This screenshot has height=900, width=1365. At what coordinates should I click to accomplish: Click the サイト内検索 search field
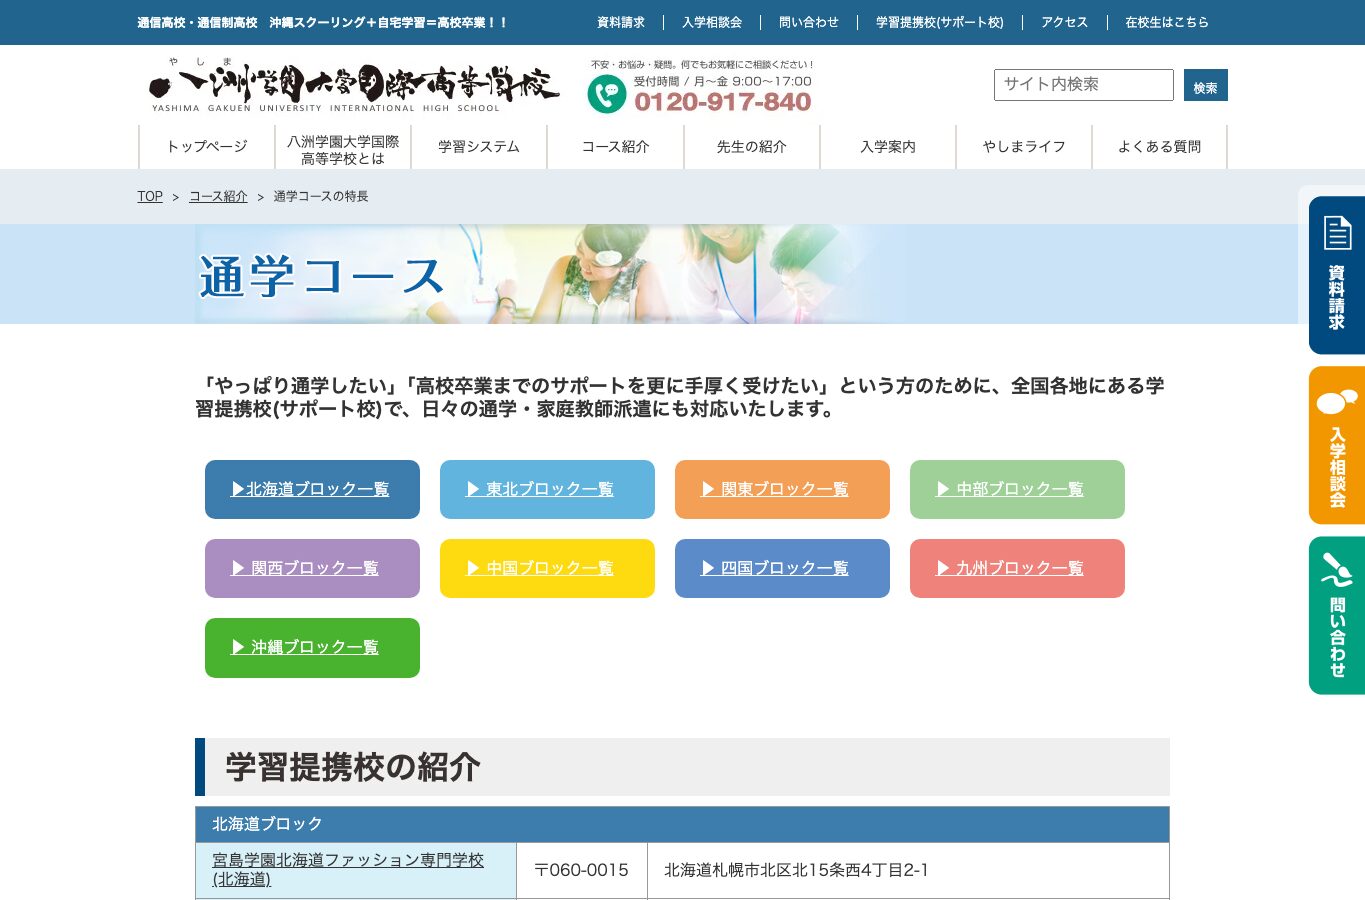tap(1084, 85)
